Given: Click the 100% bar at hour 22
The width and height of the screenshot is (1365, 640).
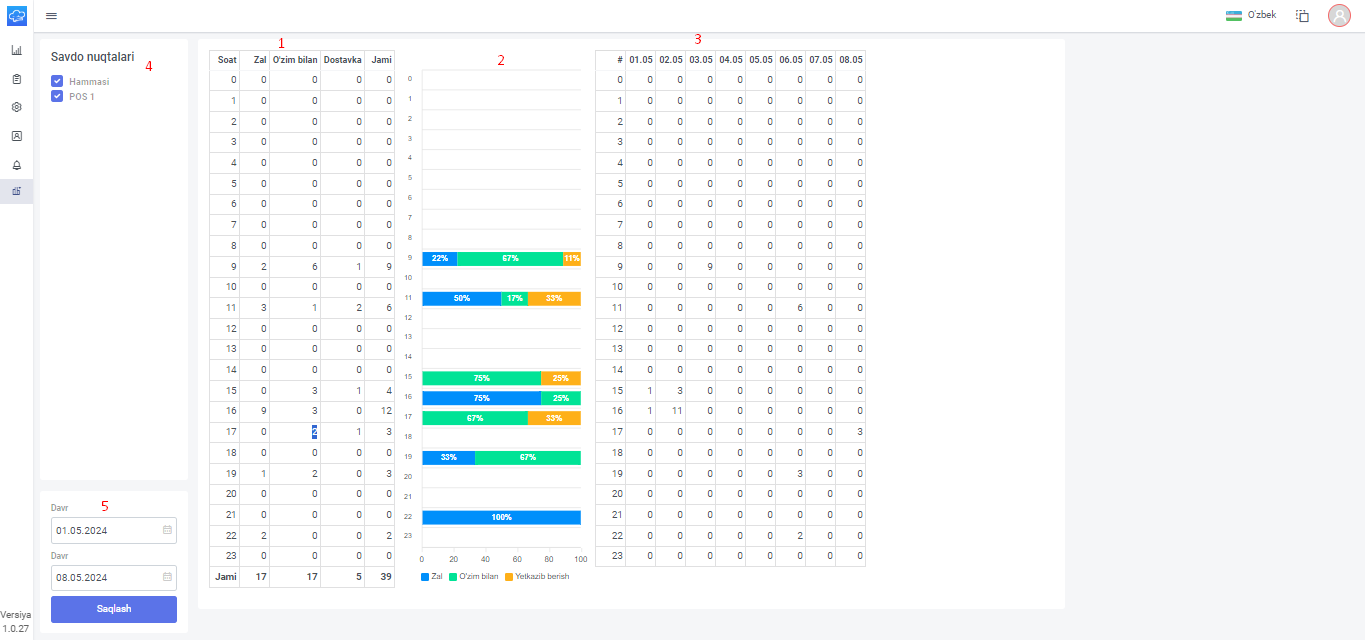Looking at the screenshot, I should (501, 517).
